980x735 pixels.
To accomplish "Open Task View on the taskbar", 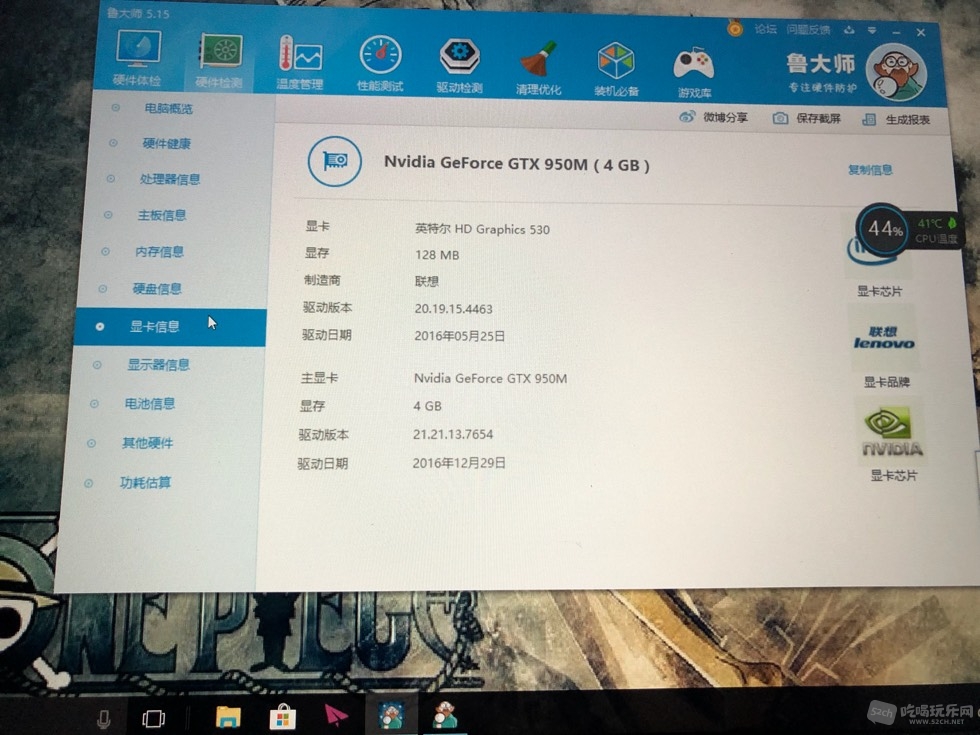I will [153, 719].
